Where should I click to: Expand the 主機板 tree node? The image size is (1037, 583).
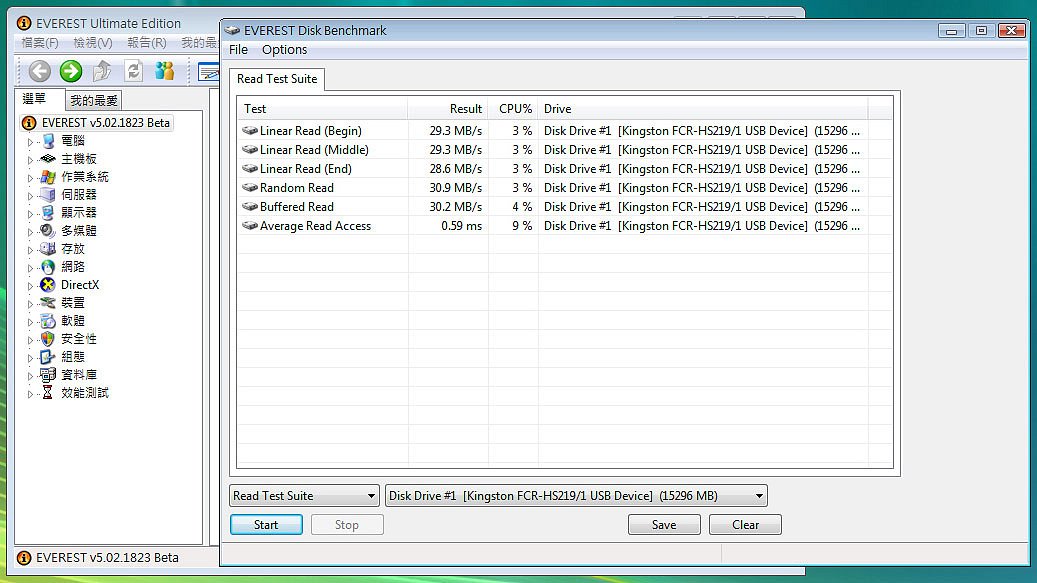click(30, 159)
